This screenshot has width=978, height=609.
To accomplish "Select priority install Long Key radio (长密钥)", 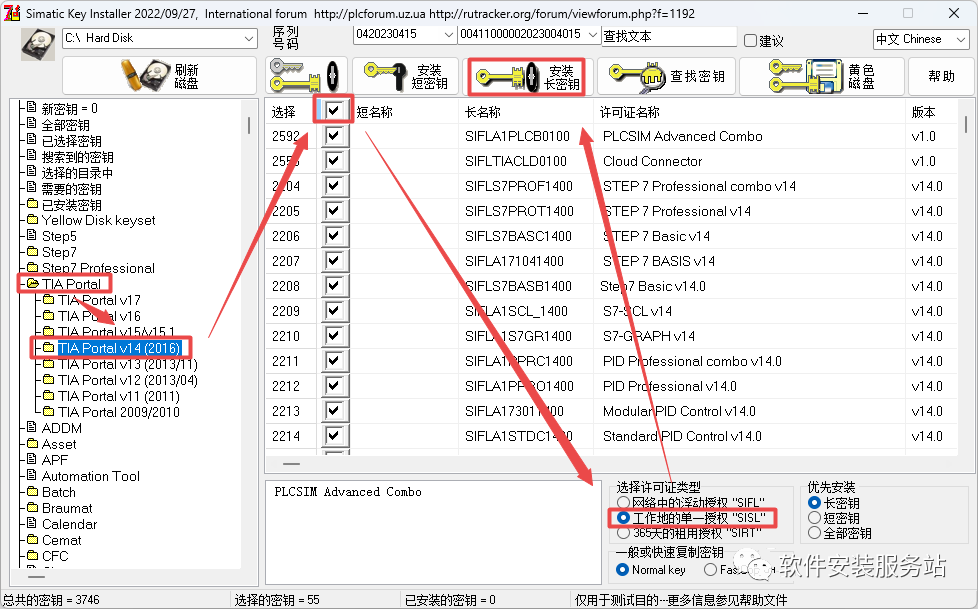I will pyautogui.click(x=814, y=502).
